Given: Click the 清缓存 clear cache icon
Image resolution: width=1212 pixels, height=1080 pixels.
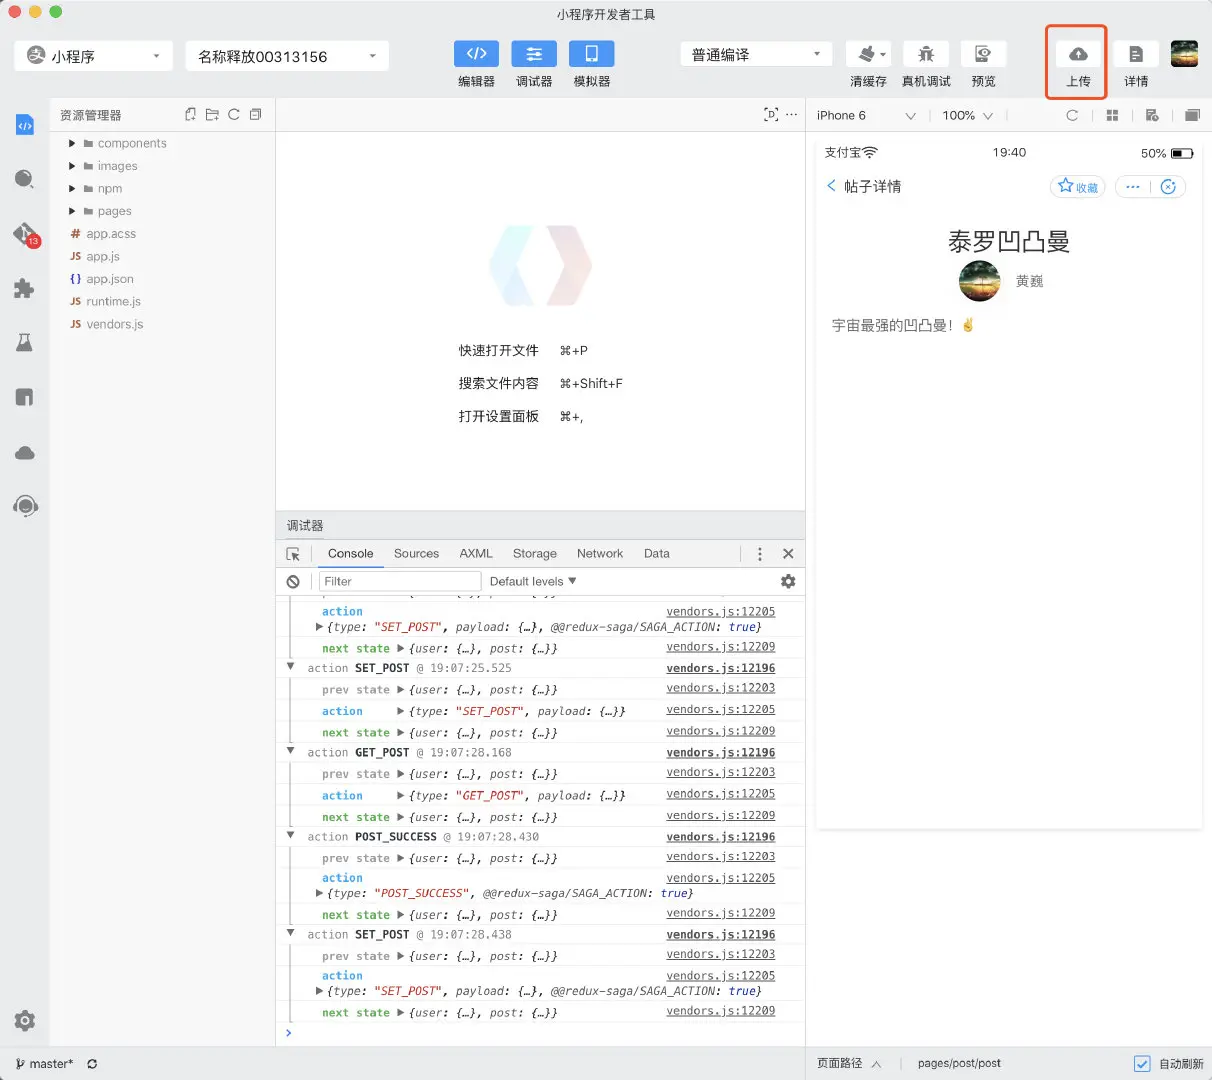Looking at the screenshot, I should 868,54.
